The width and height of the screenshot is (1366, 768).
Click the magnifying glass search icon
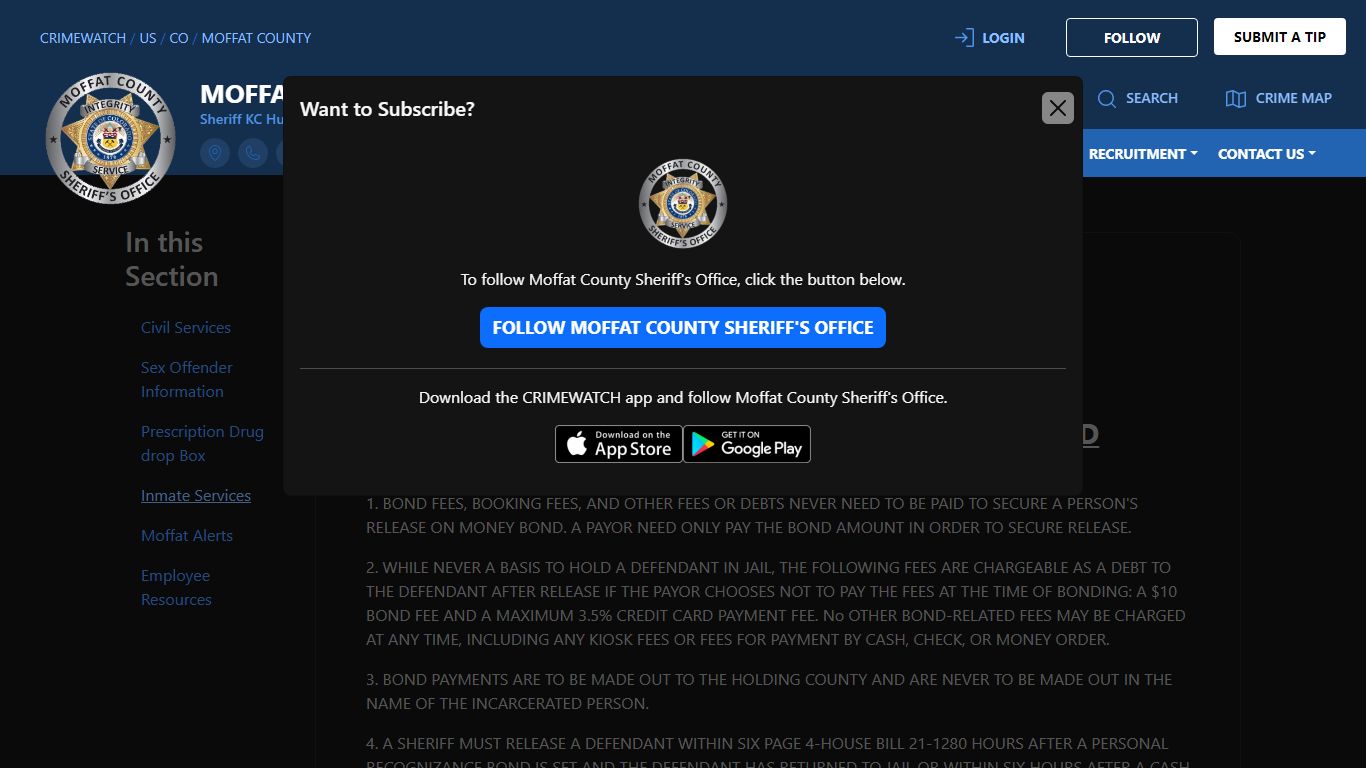coord(1107,98)
